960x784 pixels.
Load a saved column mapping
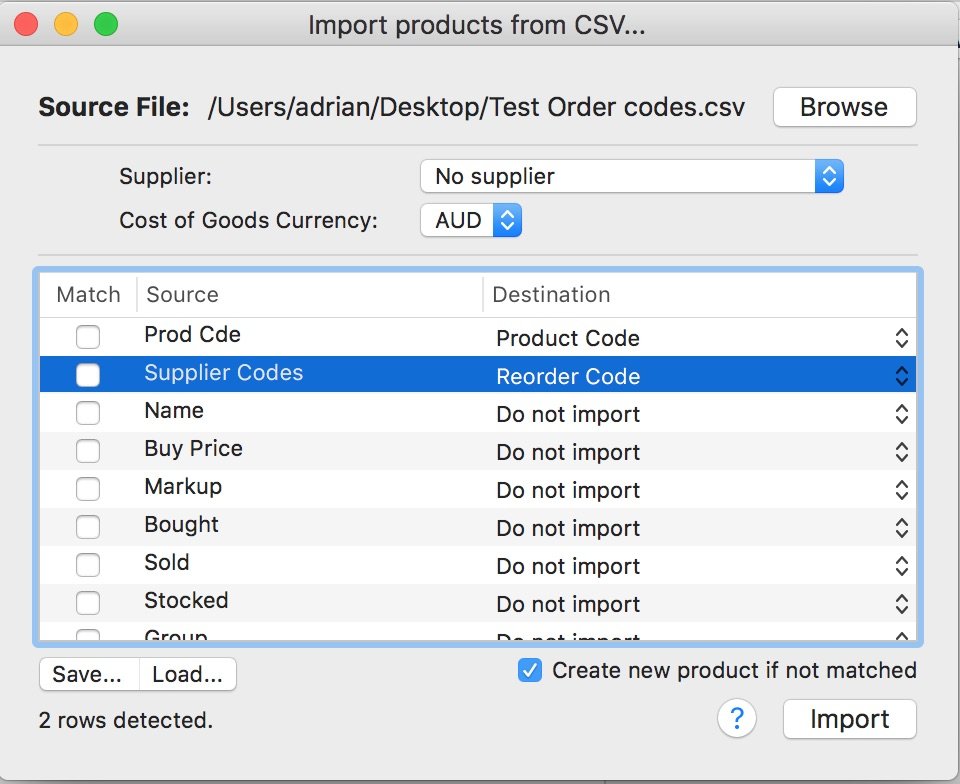[x=187, y=674]
